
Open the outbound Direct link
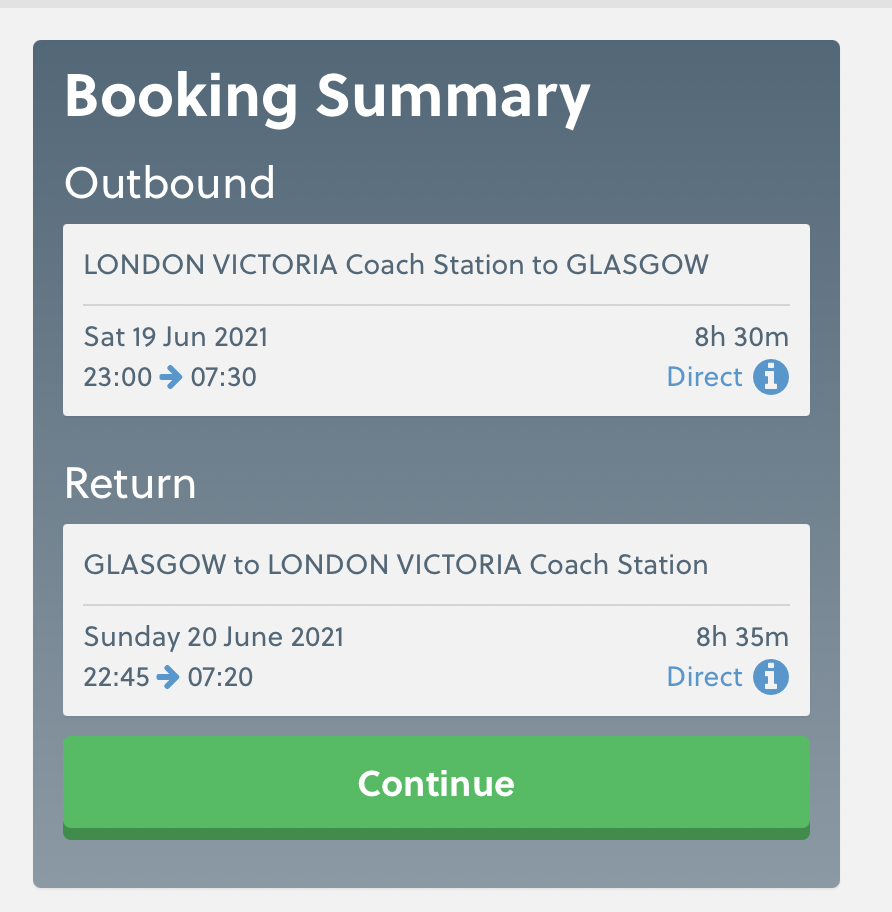click(704, 377)
